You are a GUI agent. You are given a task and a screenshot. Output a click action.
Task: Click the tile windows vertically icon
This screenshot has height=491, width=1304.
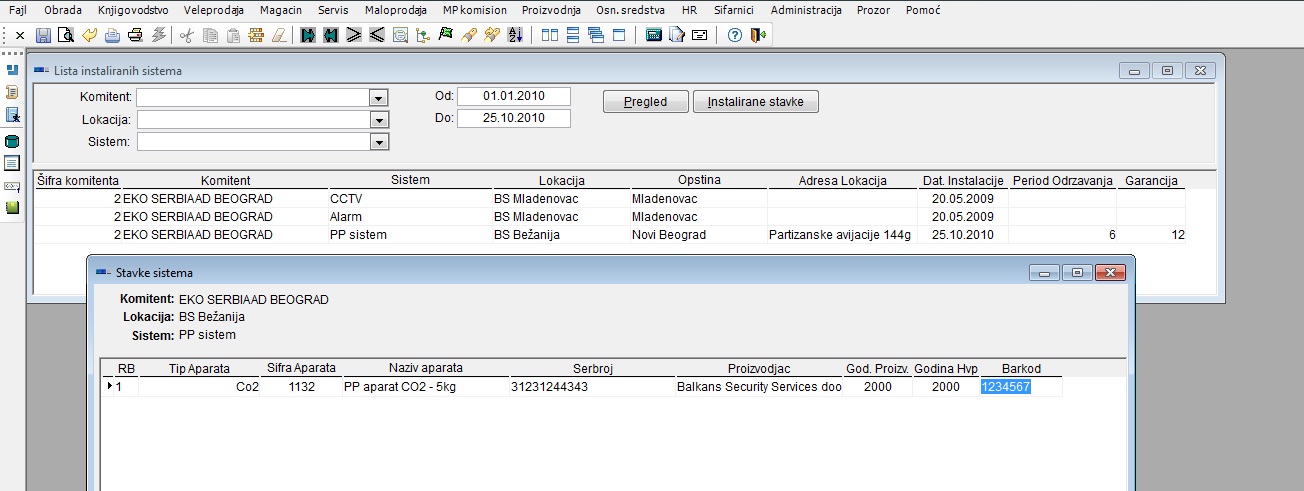point(549,35)
